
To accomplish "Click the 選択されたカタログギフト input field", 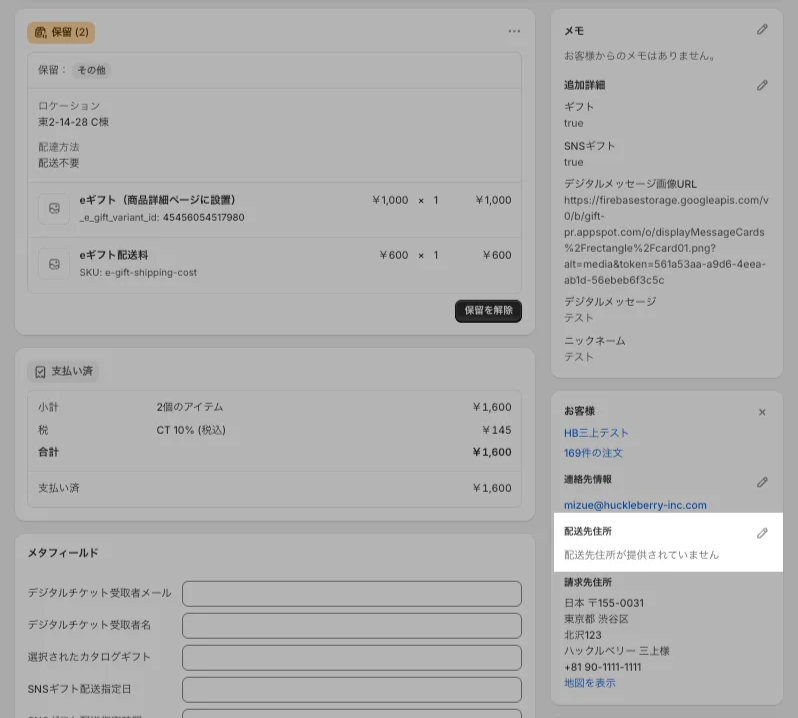I will (351, 657).
